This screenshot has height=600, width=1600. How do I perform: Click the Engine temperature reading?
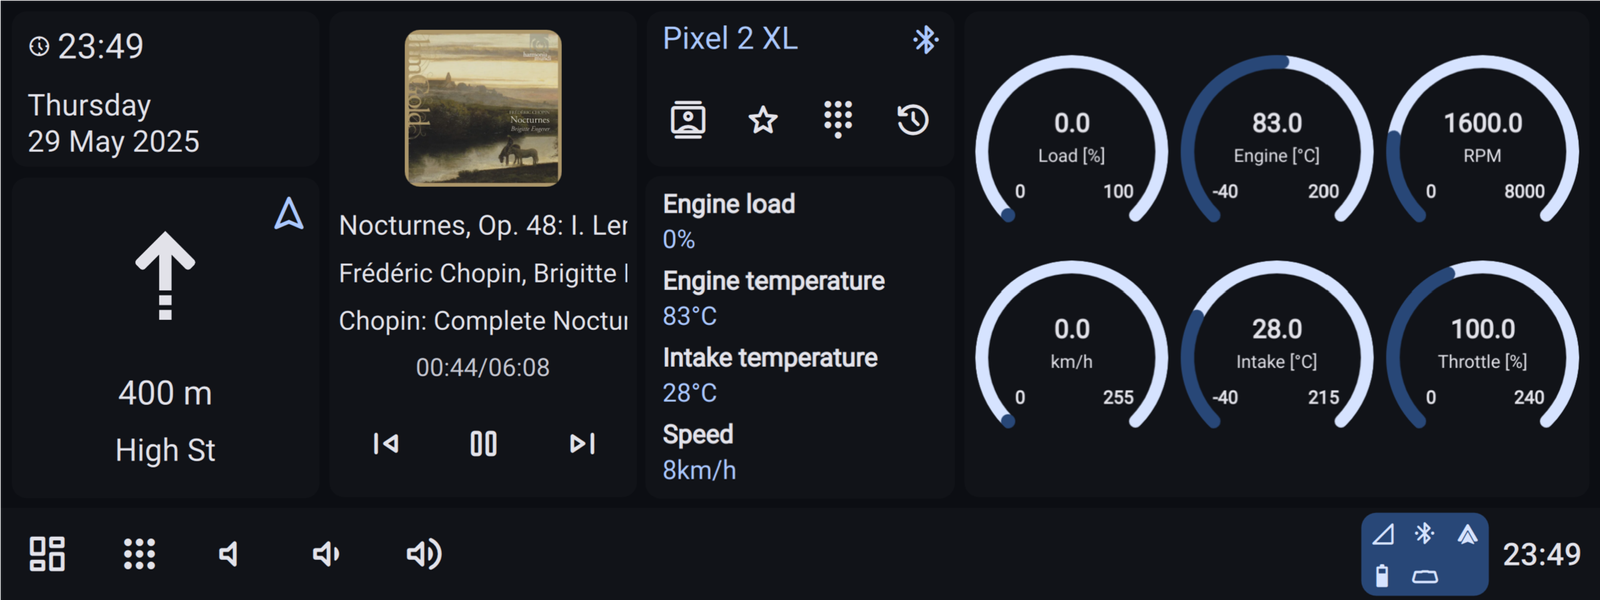click(774, 298)
